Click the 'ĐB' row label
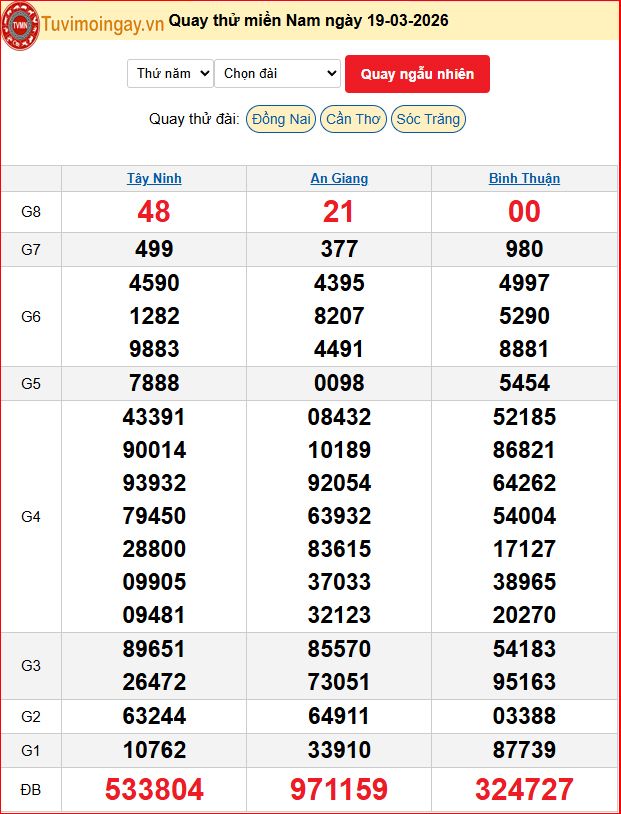Screen dimensions: 621x814 [x=31, y=790]
